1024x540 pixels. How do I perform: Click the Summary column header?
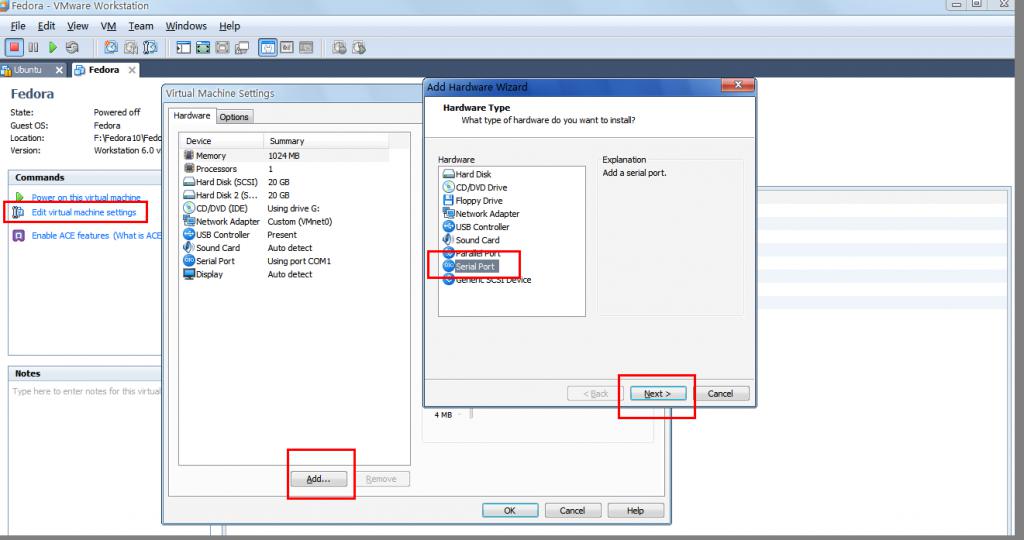(x=326, y=141)
